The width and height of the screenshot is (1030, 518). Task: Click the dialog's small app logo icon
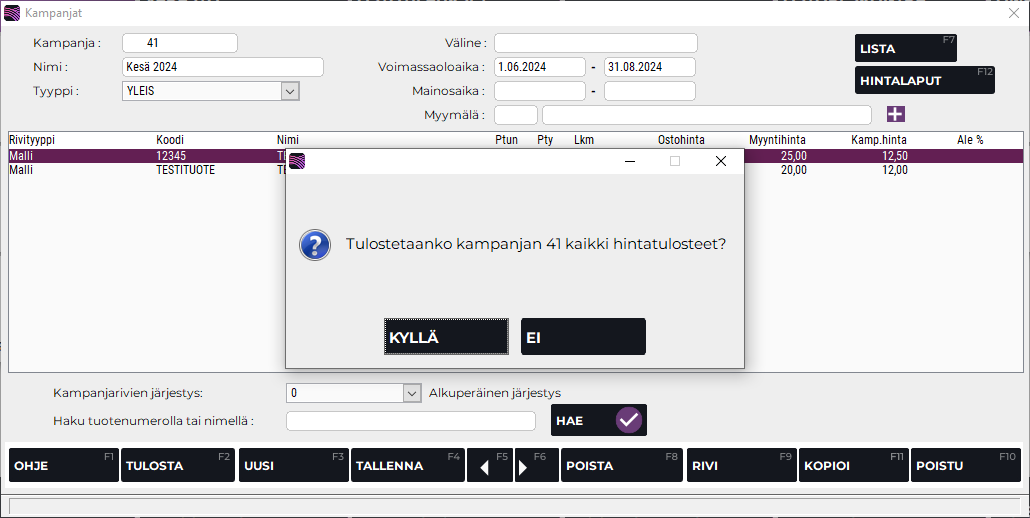point(297,161)
